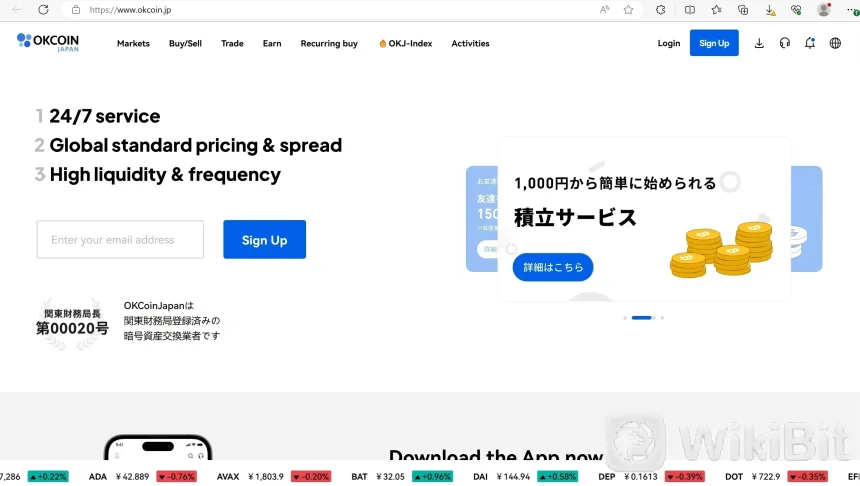Click the 詳細はこちら banner button
The image size is (860, 486).
pyautogui.click(x=553, y=267)
